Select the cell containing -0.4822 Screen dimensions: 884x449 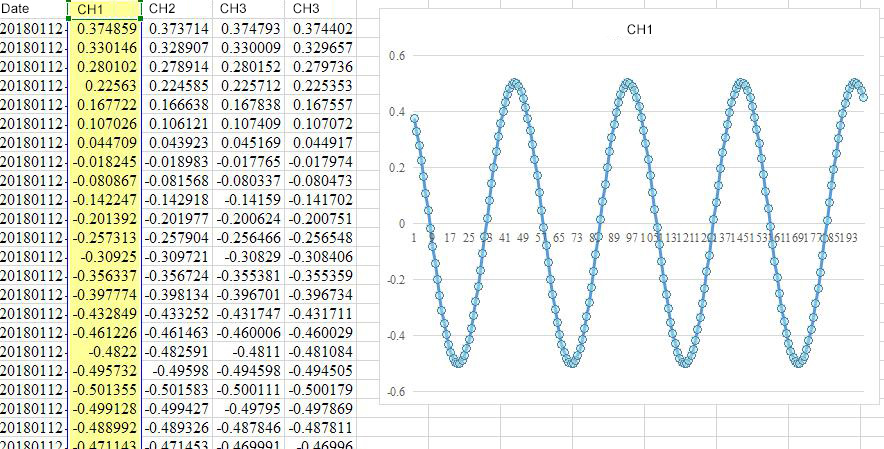pyautogui.click(x=105, y=351)
